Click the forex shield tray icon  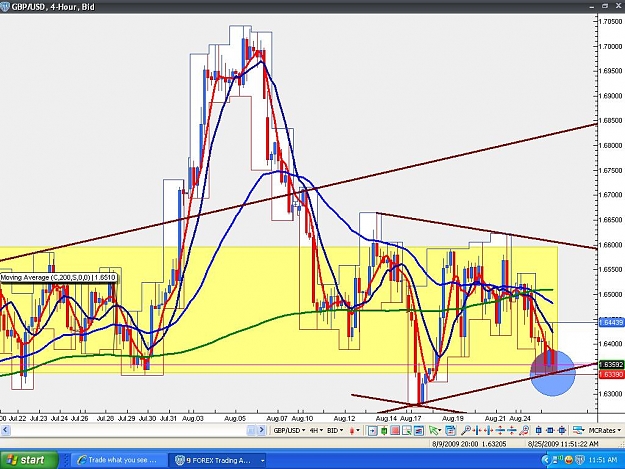pos(579,460)
